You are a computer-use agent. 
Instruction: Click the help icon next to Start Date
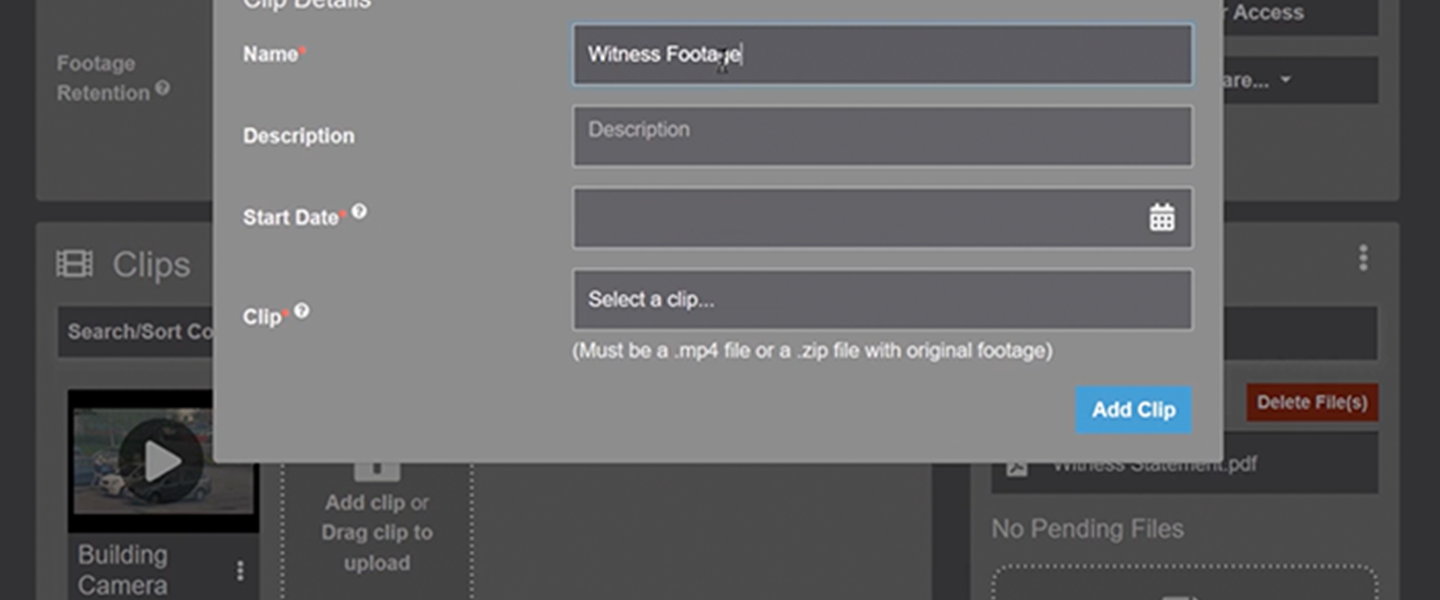pos(359,212)
